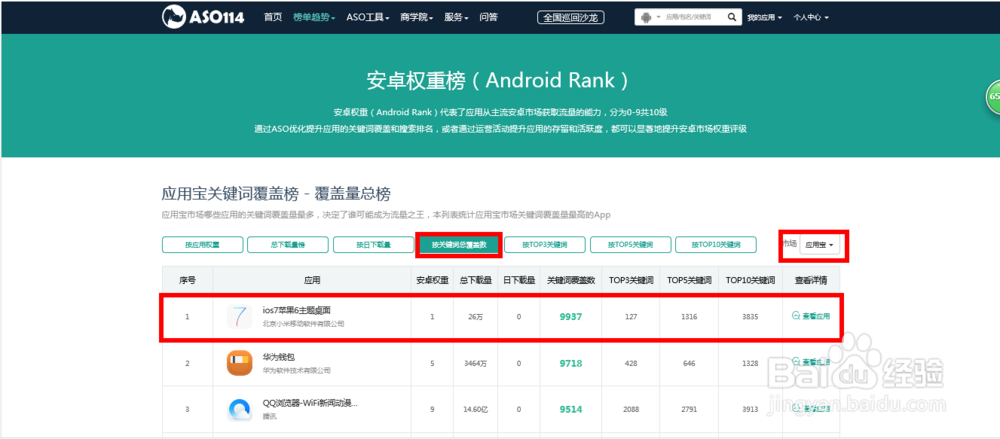Image resolution: width=1000 pixels, height=439 pixels.
Task: Click coverage value 9937
Action: coord(571,316)
